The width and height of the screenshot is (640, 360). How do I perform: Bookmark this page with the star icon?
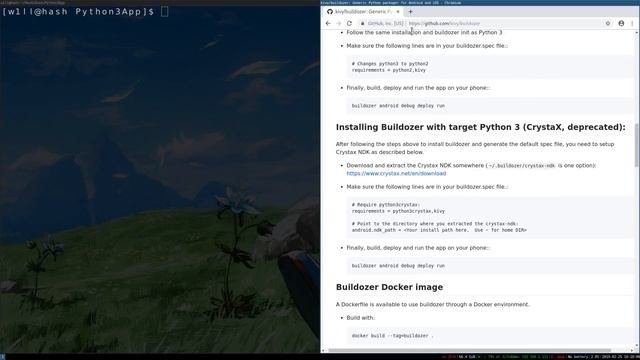(608, 24)
